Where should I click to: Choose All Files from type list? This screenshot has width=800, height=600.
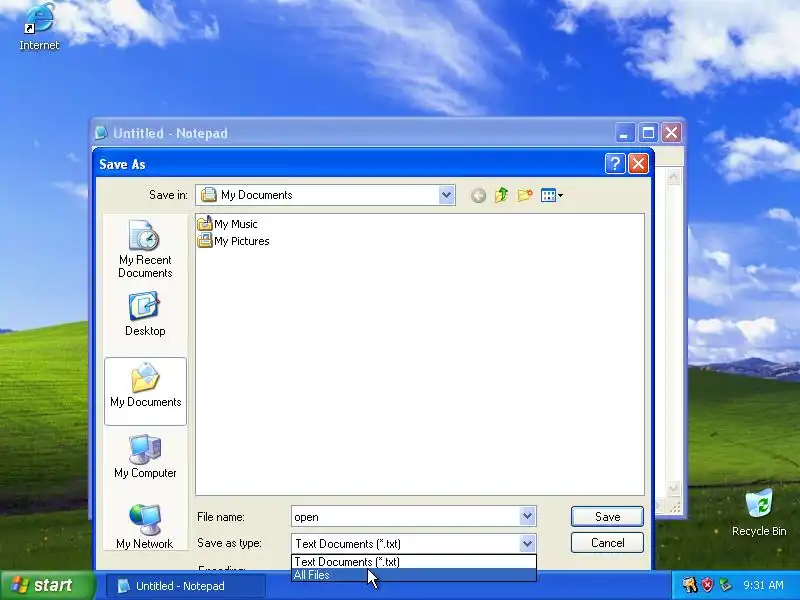tap(414, 575)
